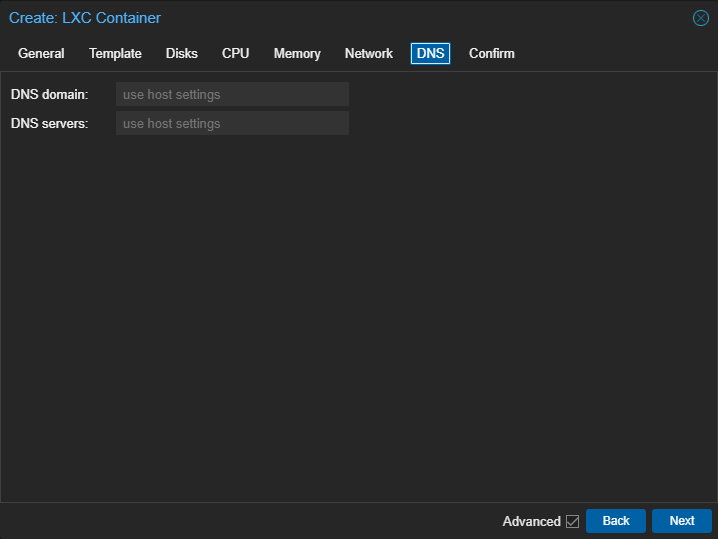
Task: Jump to the Confirm tab
Action: coord(491,54)
